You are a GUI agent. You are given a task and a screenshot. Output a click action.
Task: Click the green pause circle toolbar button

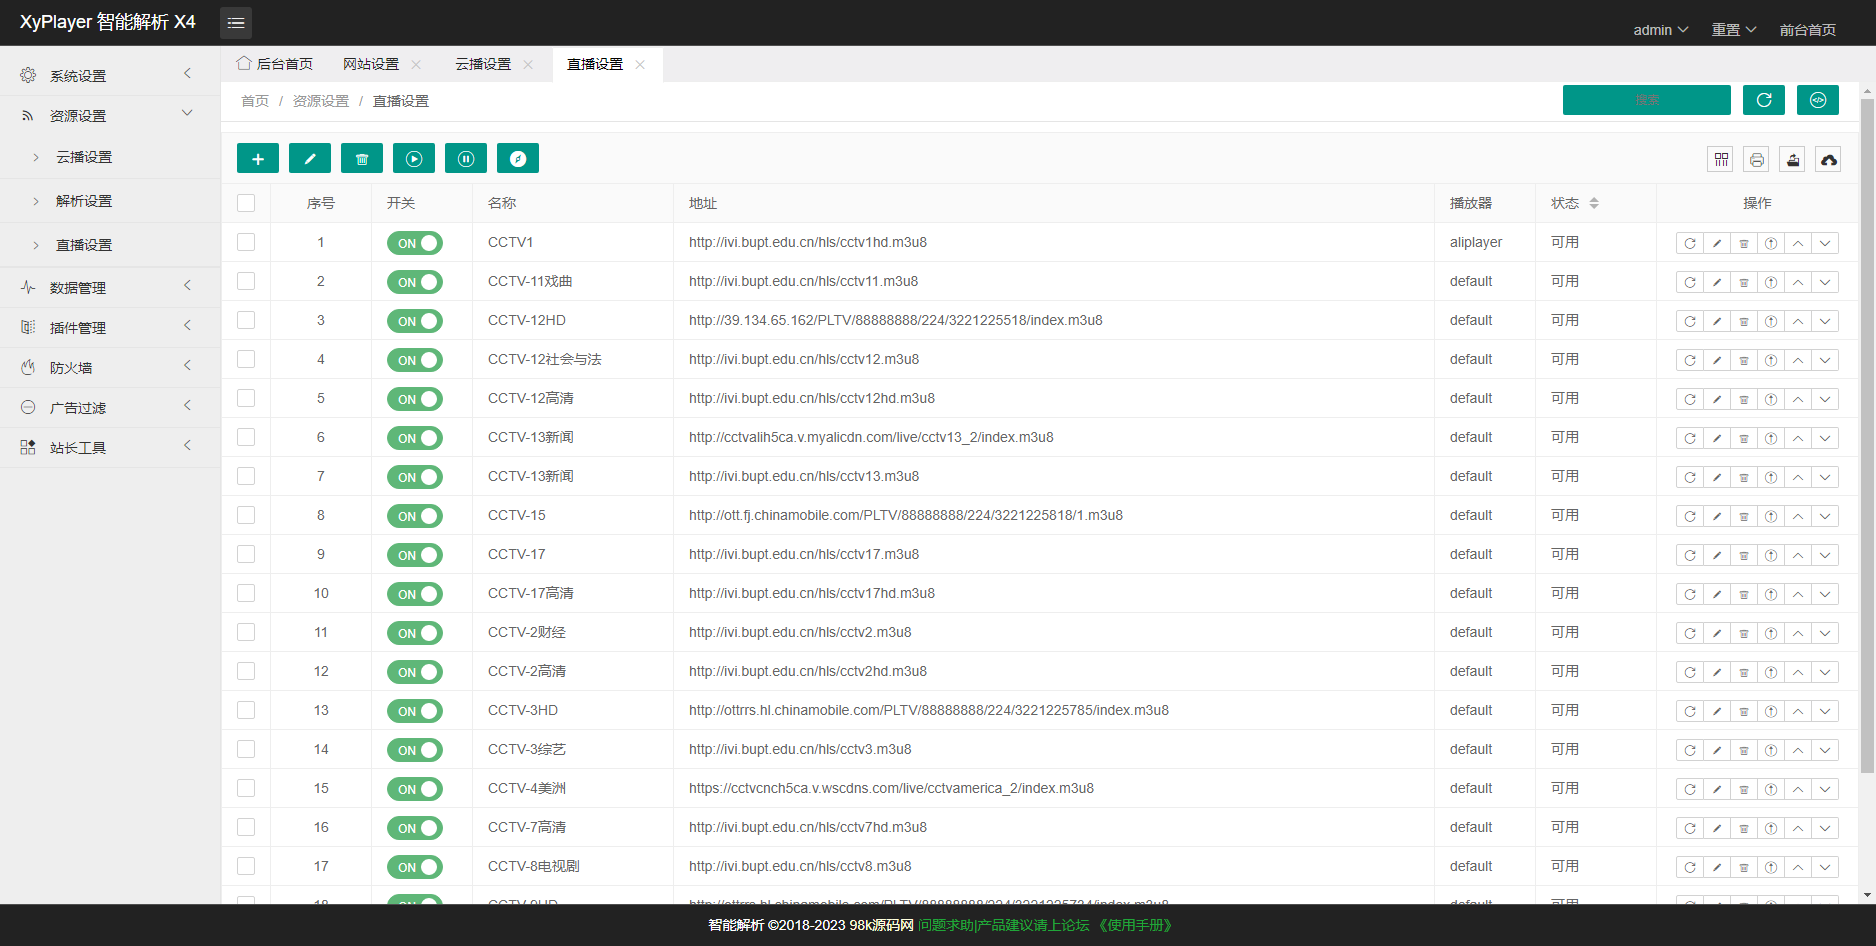pyautogui.click(x=466, y=159)
